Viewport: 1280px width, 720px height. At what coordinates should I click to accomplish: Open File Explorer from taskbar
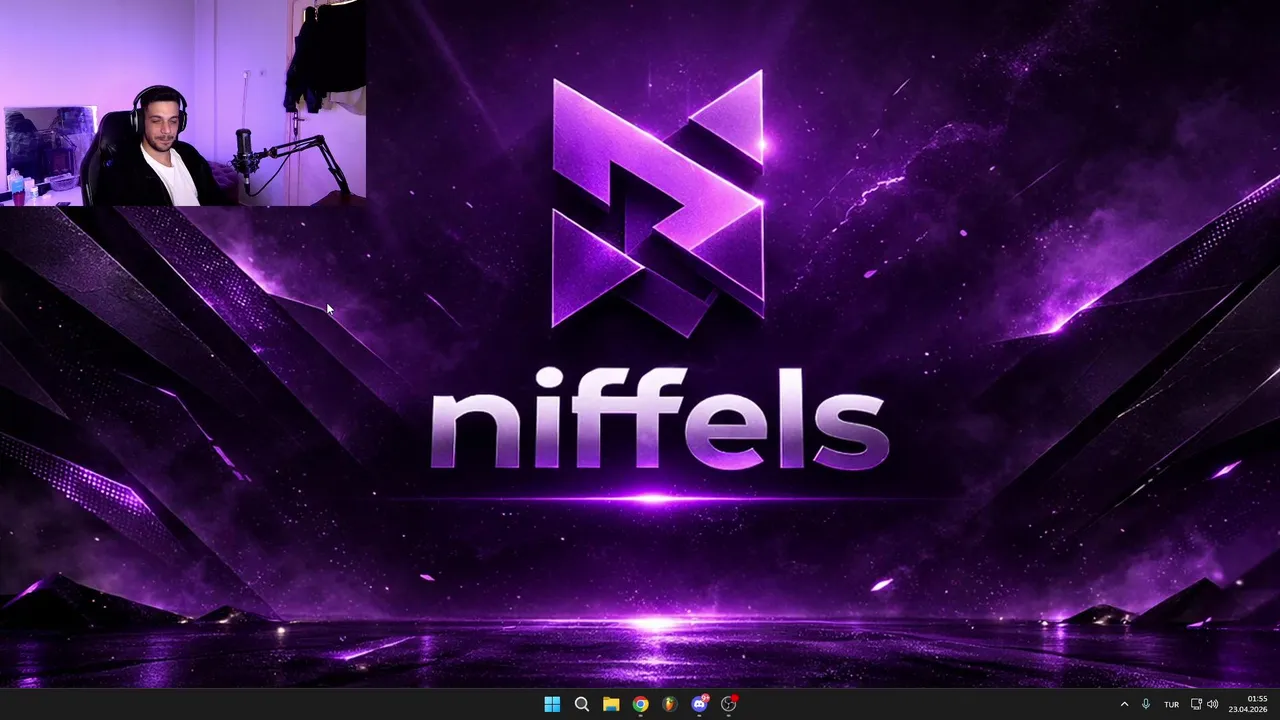(x=611, y=704)
